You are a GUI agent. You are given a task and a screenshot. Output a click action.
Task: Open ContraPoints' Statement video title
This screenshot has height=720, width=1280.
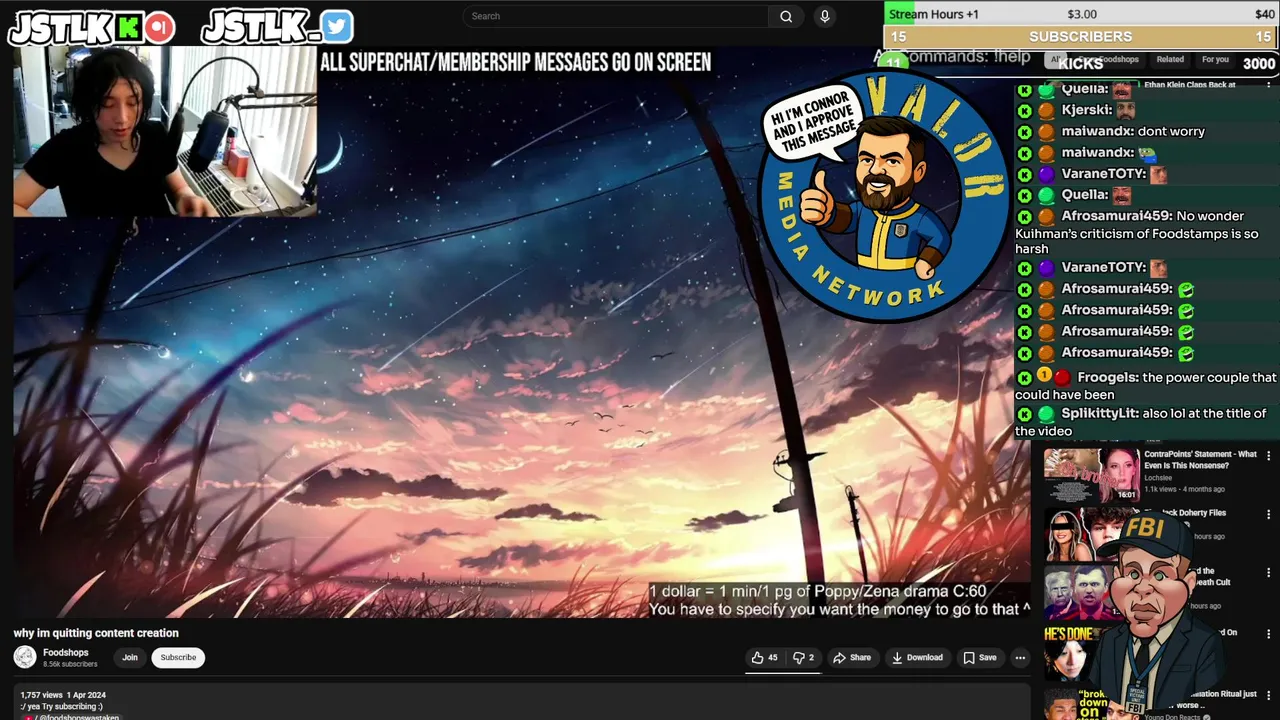coord(1200,460)
